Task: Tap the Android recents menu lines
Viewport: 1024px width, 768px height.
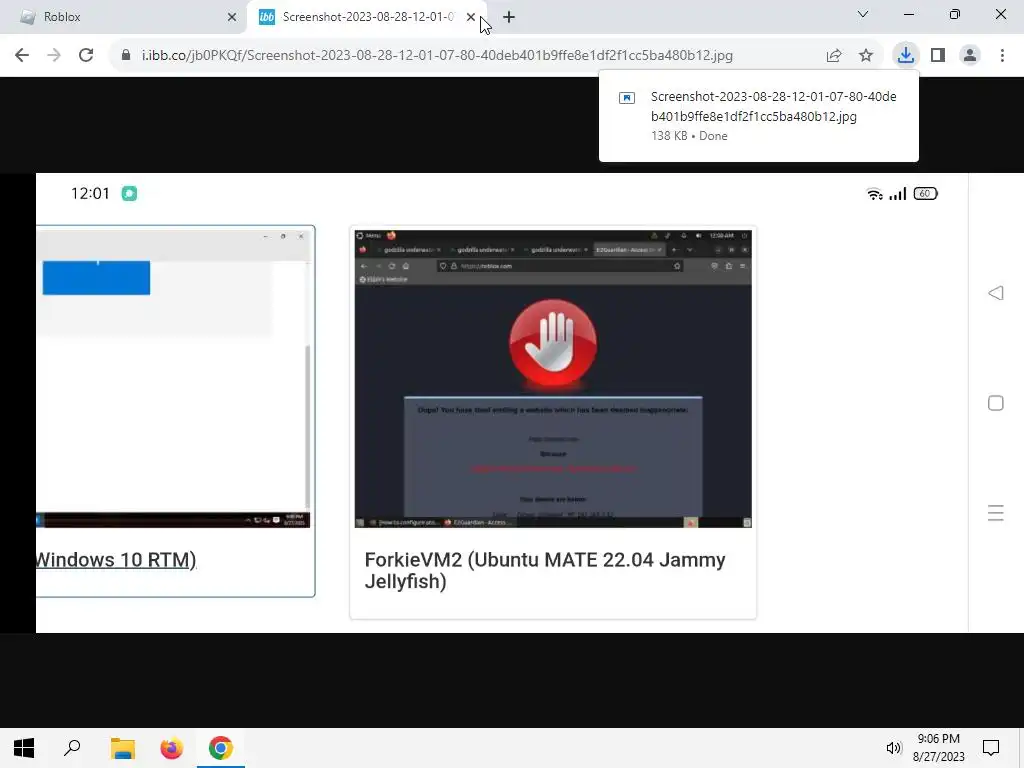Action: click(996, 513)
